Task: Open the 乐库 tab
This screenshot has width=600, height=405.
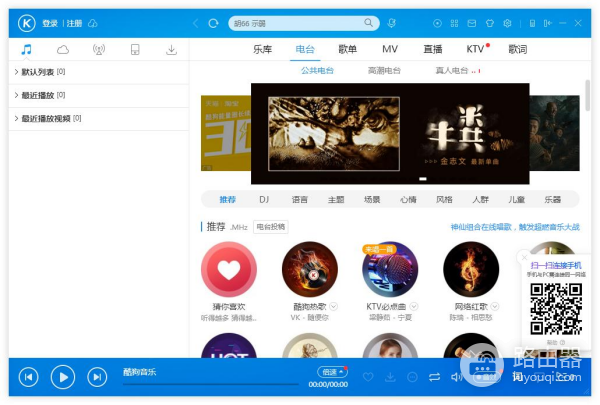Action: 262,49
